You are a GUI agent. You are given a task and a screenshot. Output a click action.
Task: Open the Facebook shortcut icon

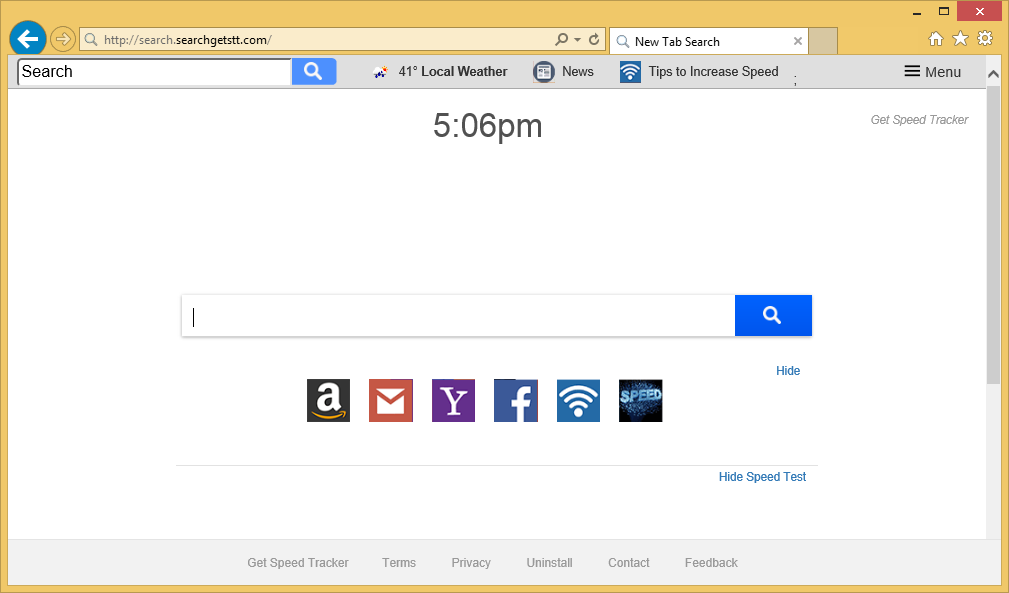[516, 401]
